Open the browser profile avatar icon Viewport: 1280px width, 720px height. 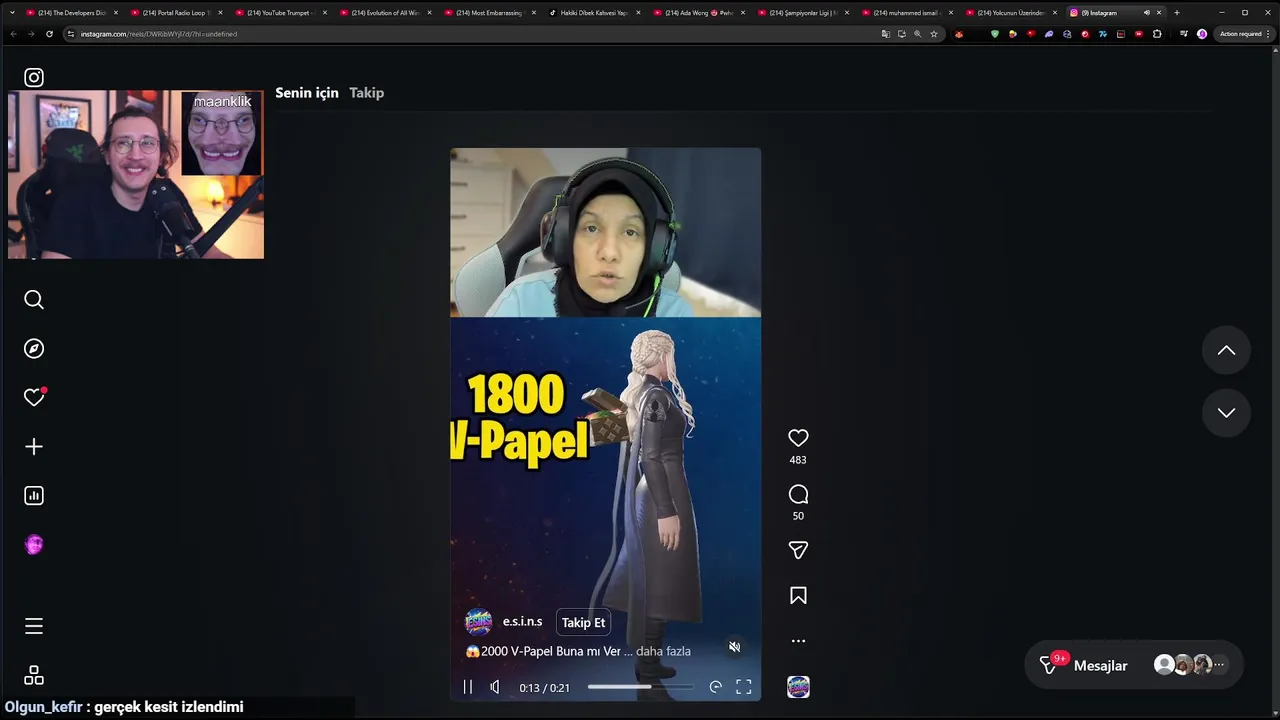tap(1202, 34)
